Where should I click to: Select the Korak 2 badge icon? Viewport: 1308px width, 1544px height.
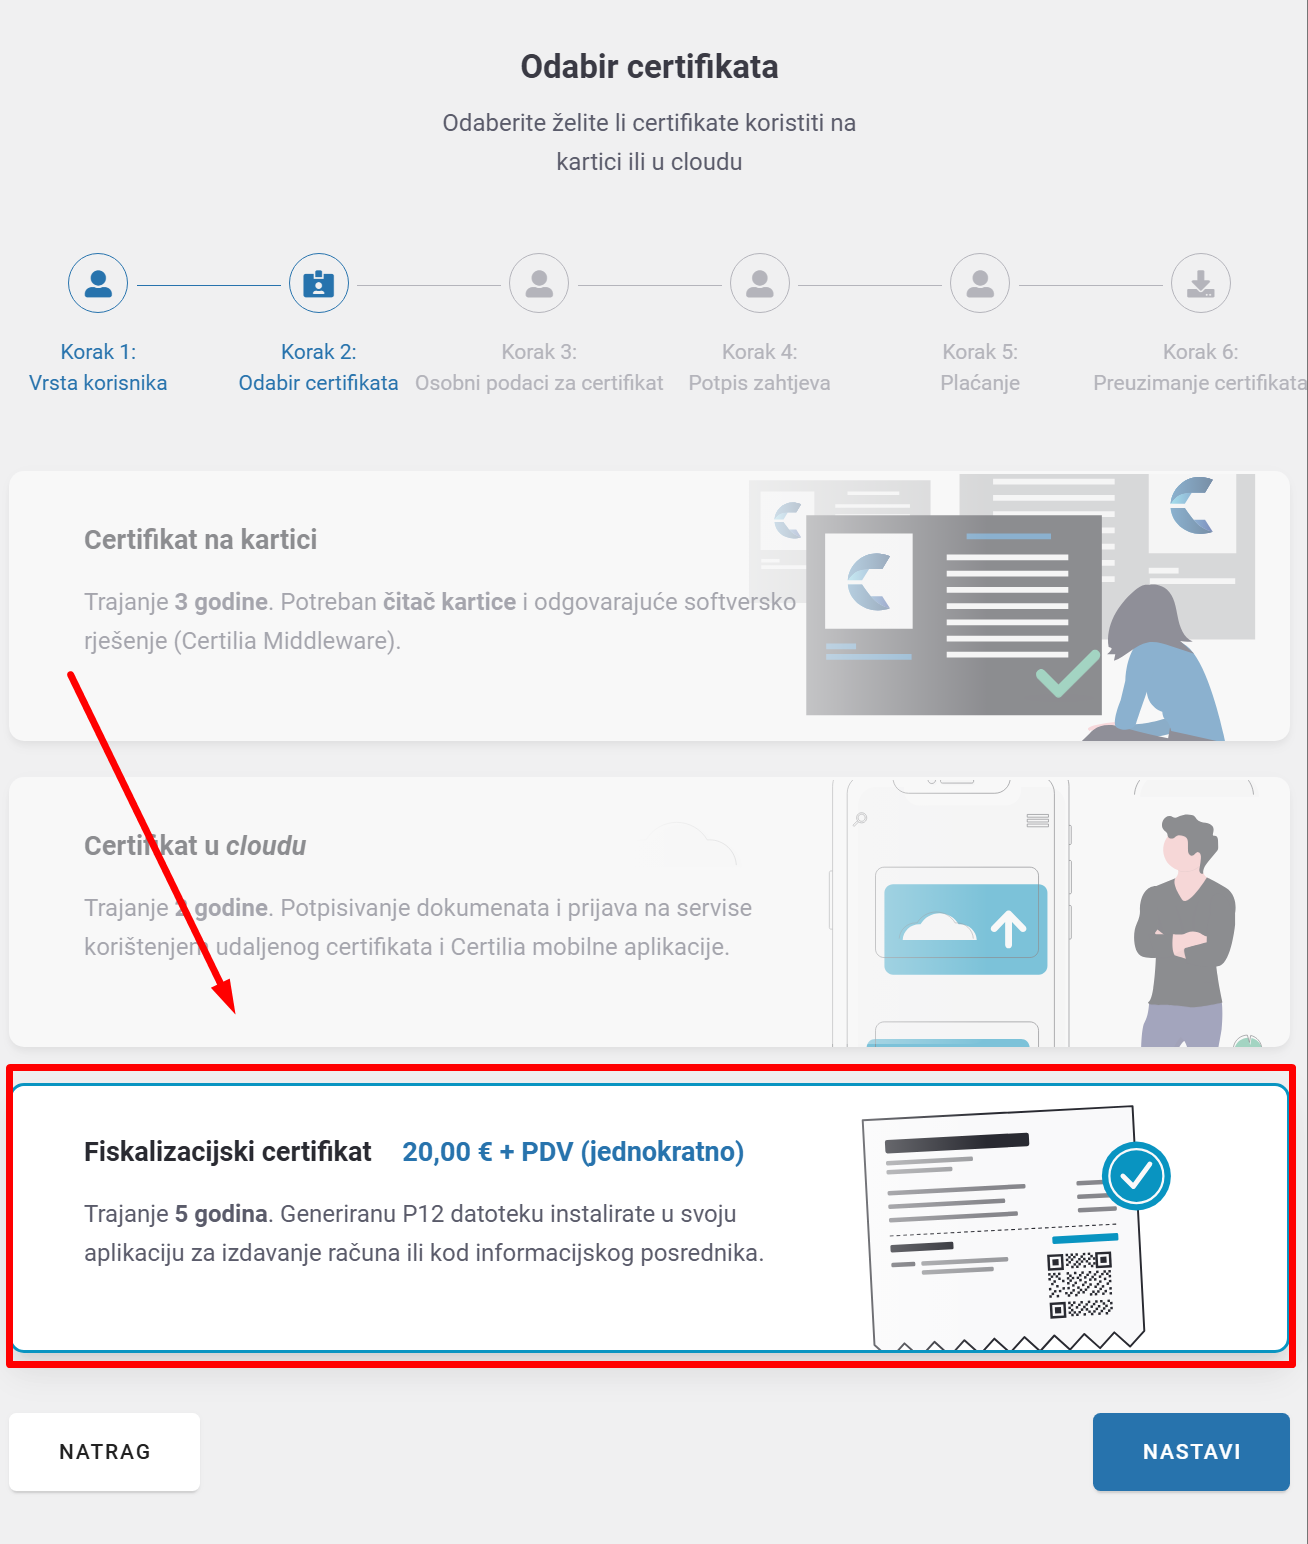tap(318, 283)
